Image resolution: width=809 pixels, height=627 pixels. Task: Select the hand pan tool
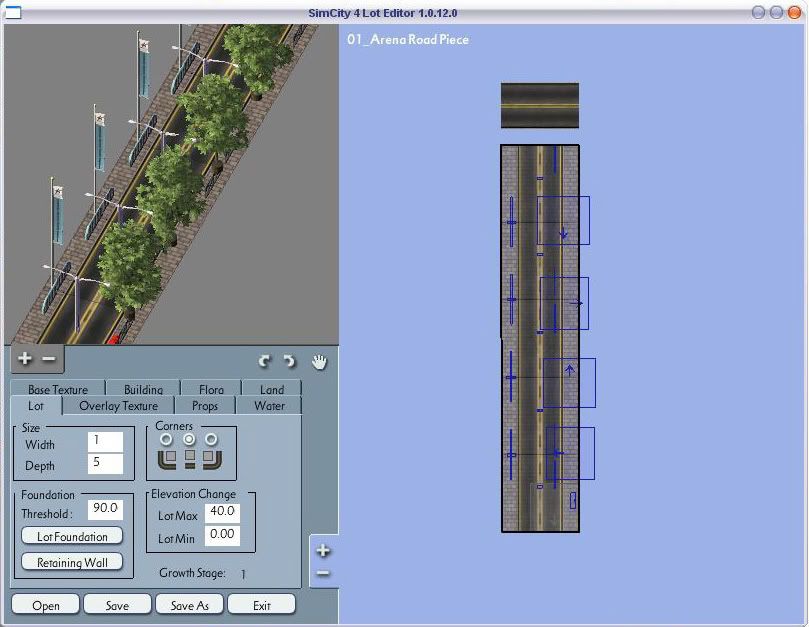coord(319,362)
